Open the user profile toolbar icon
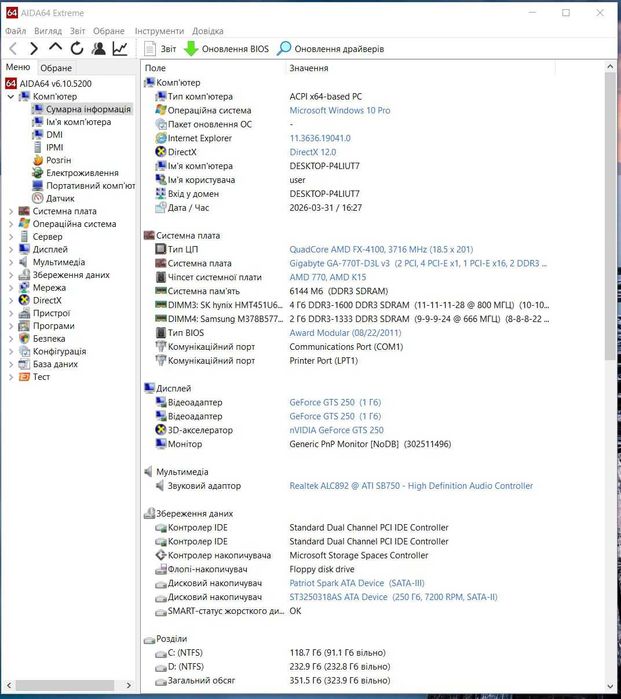621x699 pixels. (98, 48)
